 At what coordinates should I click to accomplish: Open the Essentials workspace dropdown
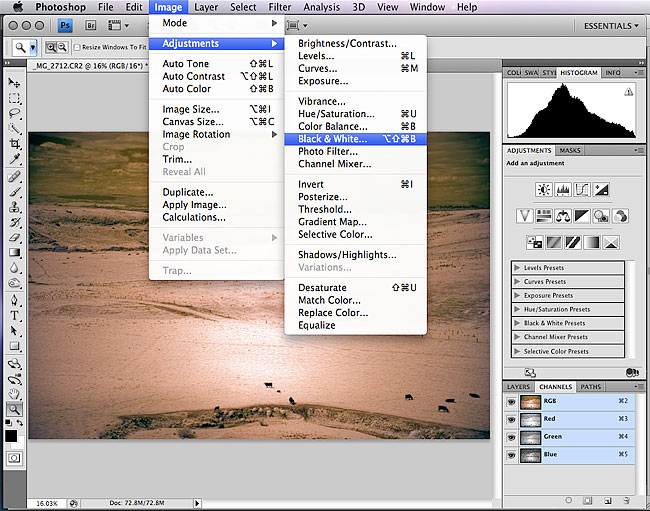coord(609,26)
